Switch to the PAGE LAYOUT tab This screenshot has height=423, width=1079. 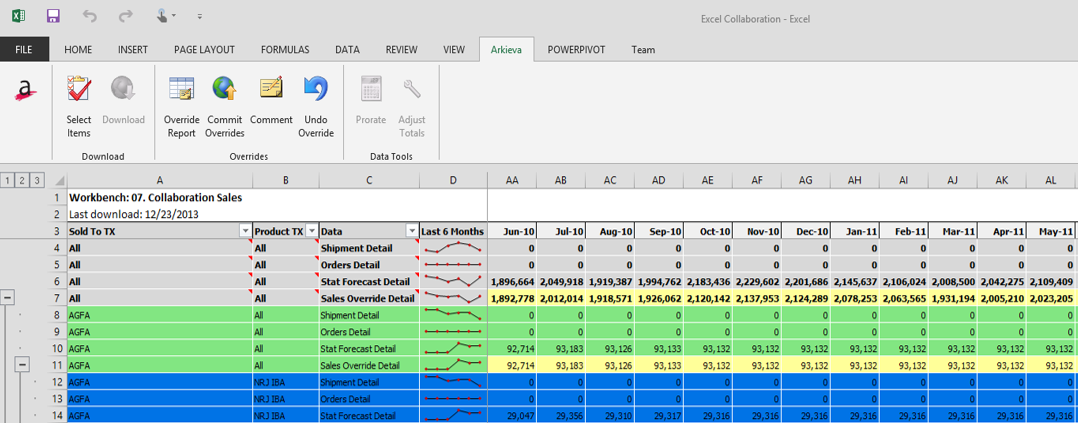(x=204, y=50)
